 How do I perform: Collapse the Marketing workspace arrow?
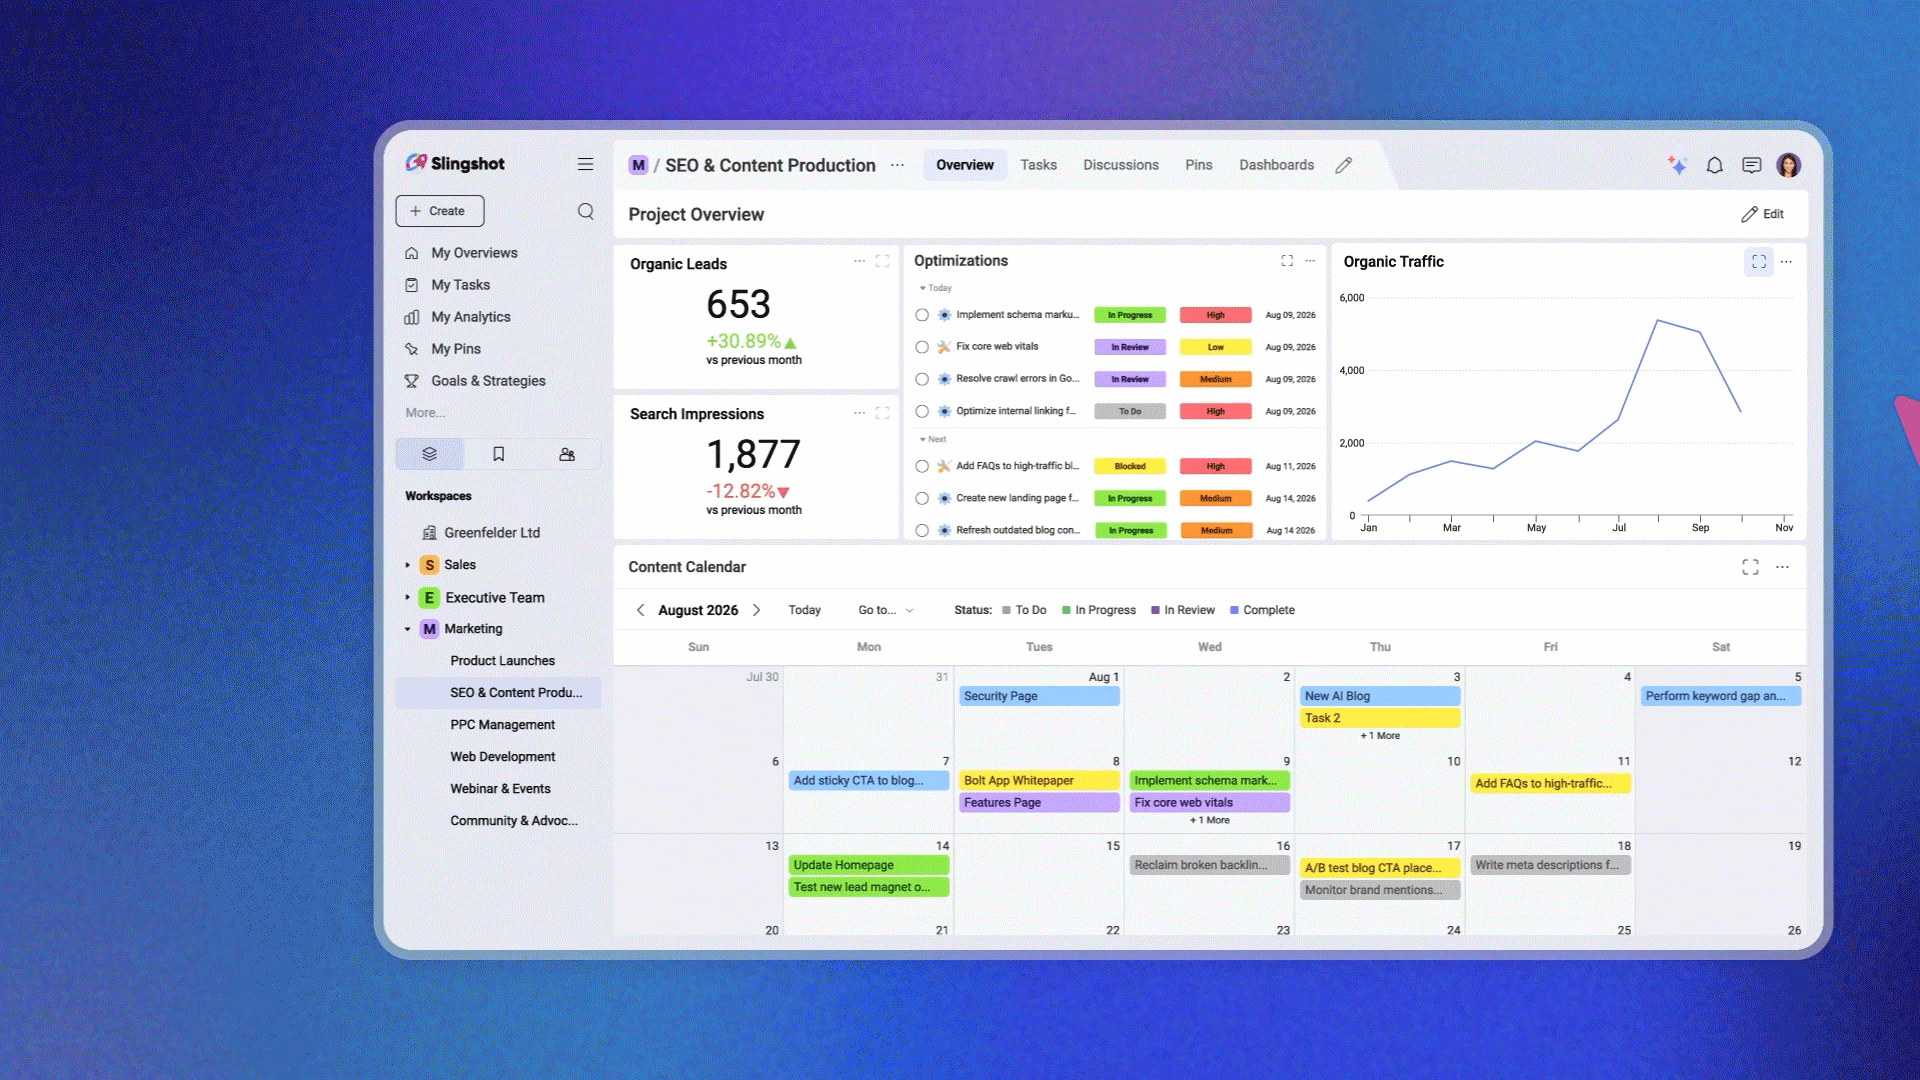pos(407,629)
